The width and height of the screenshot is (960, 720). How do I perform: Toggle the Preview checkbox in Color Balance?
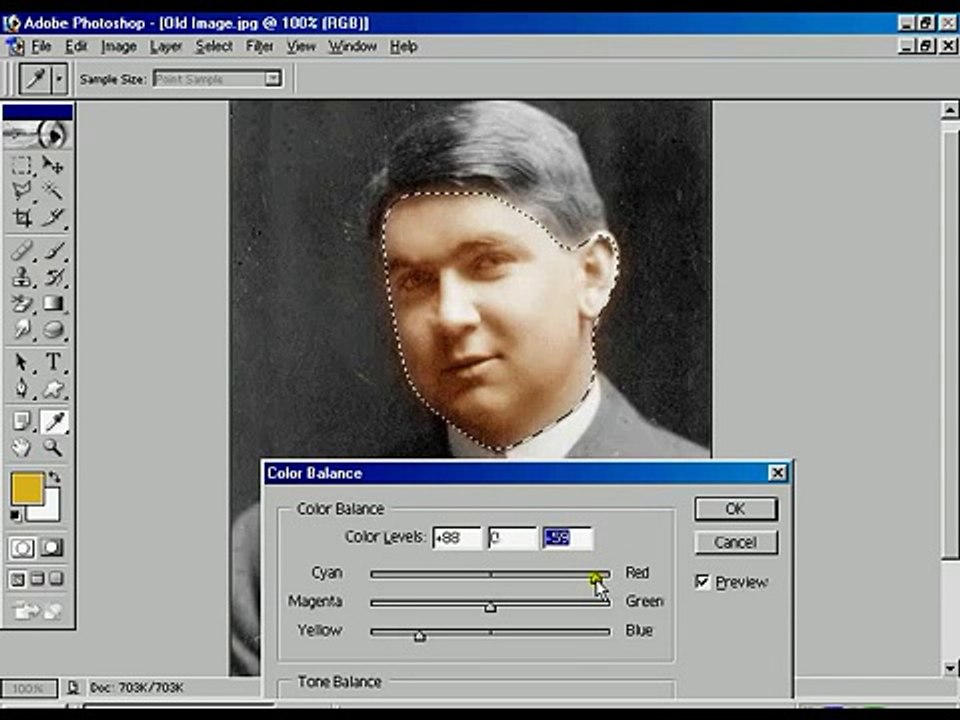pos(702,582)
